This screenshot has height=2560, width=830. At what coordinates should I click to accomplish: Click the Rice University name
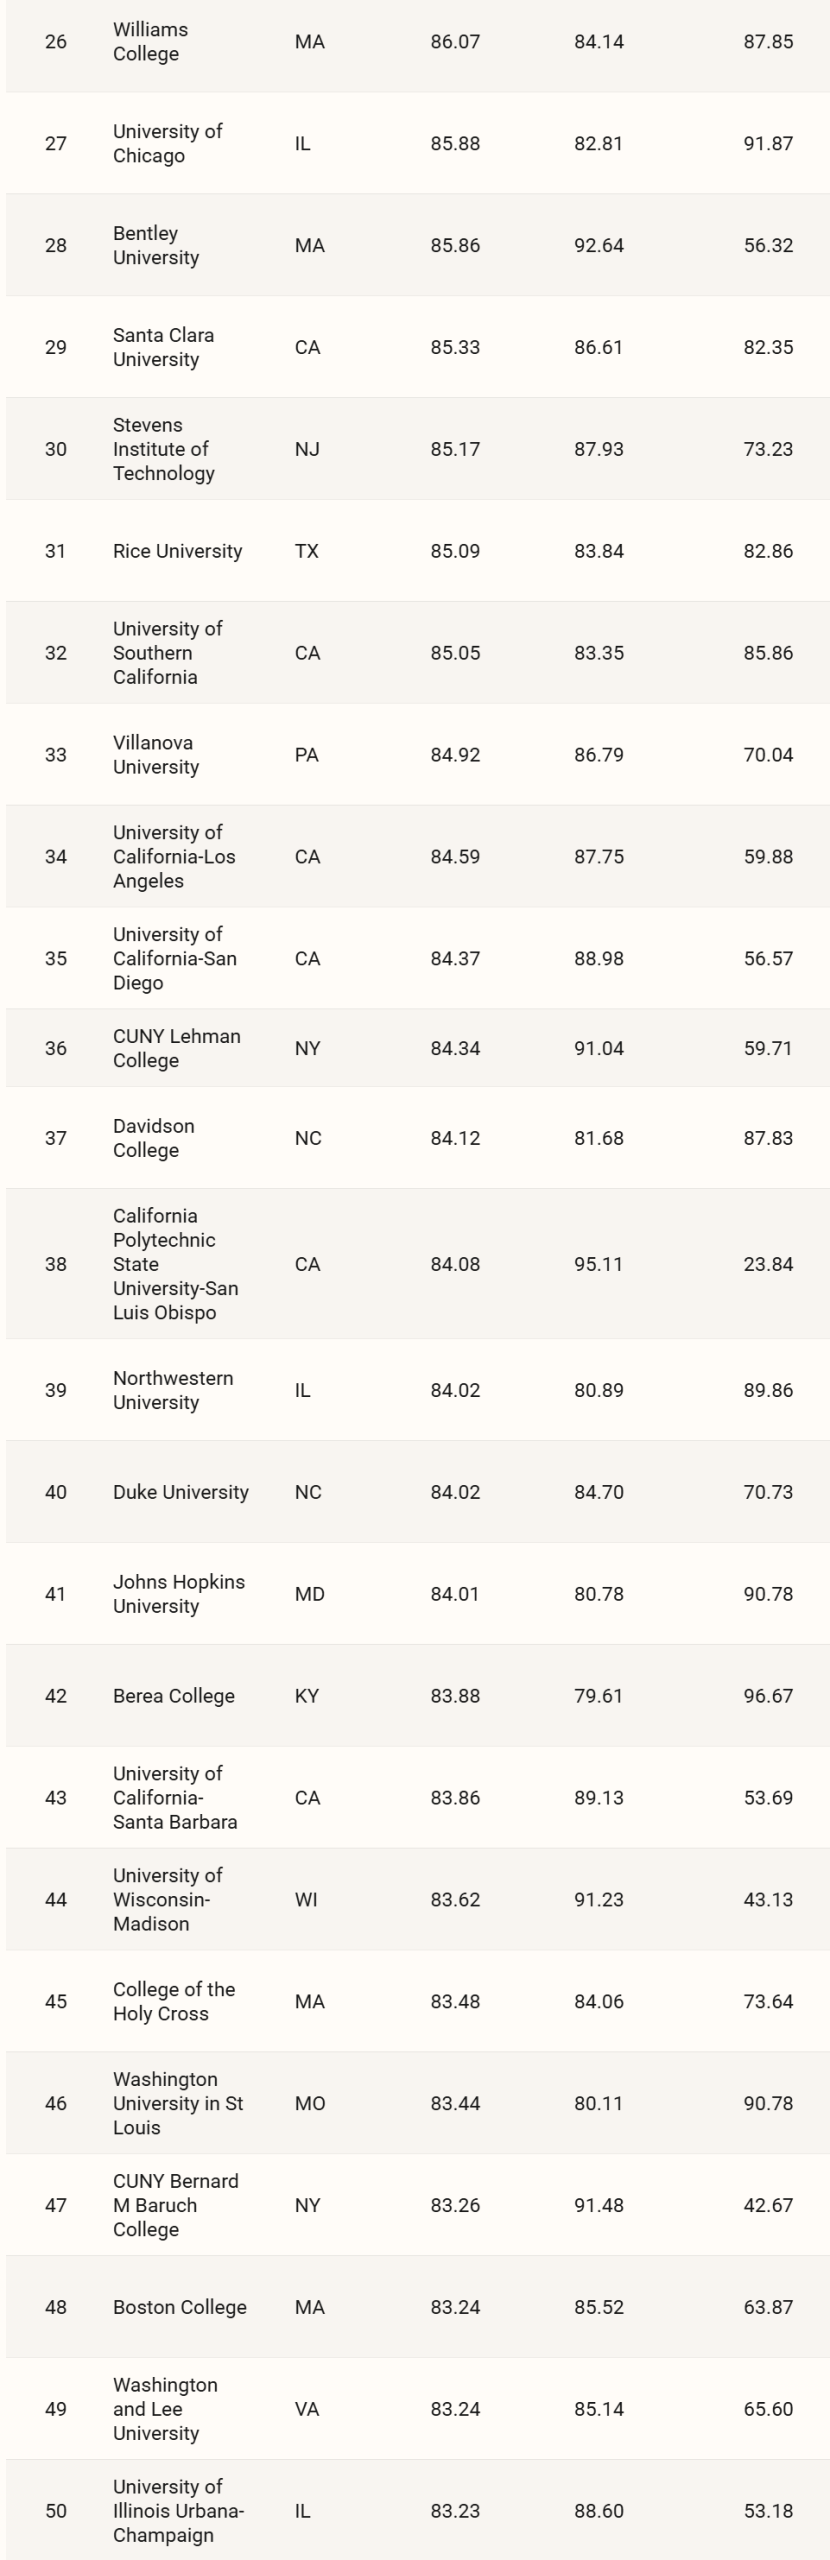(177, 551)
